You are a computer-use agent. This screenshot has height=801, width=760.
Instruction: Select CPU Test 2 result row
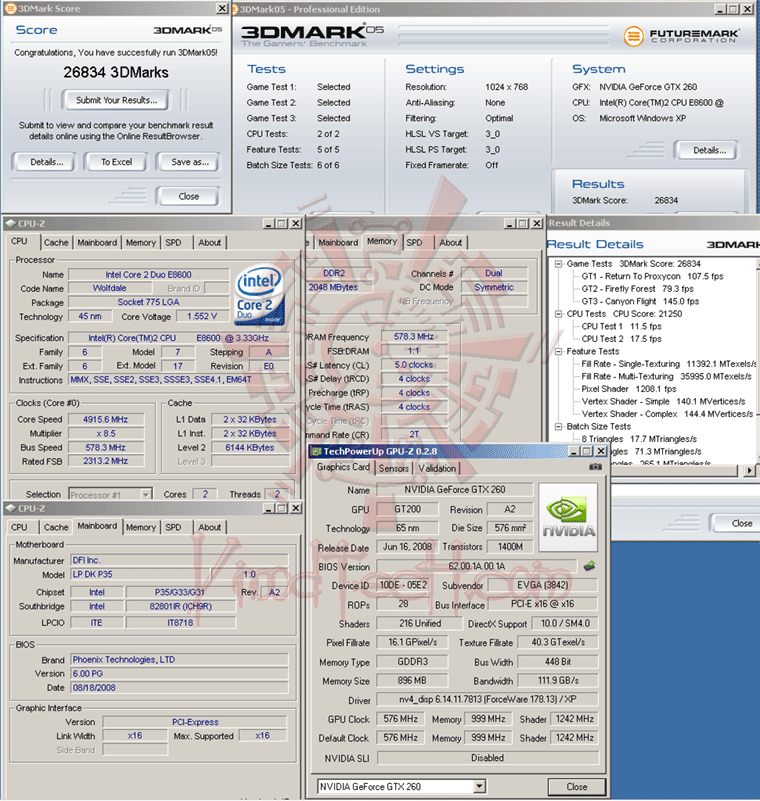(621, 339)
